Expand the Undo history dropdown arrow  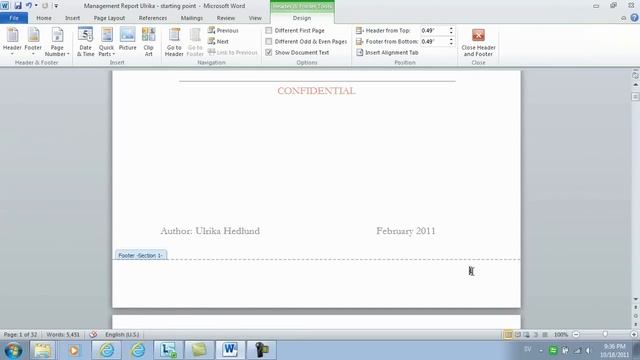(x=36, y=6)
